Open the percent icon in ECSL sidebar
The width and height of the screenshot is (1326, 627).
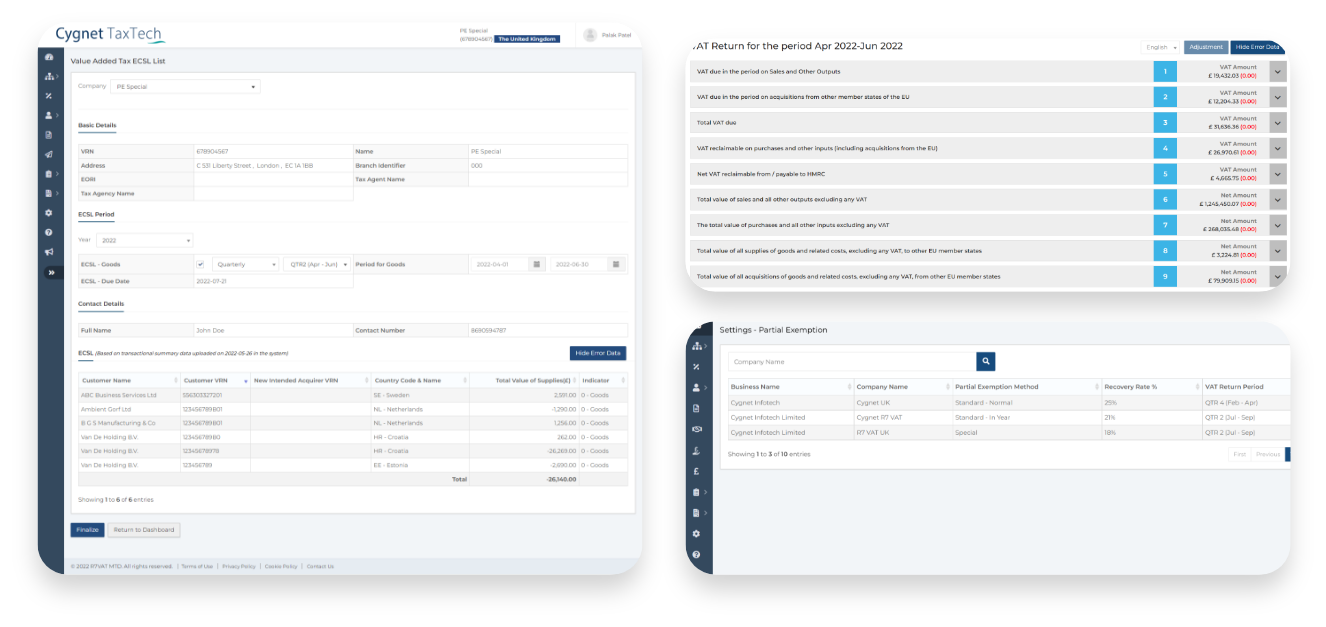(49, 96)
